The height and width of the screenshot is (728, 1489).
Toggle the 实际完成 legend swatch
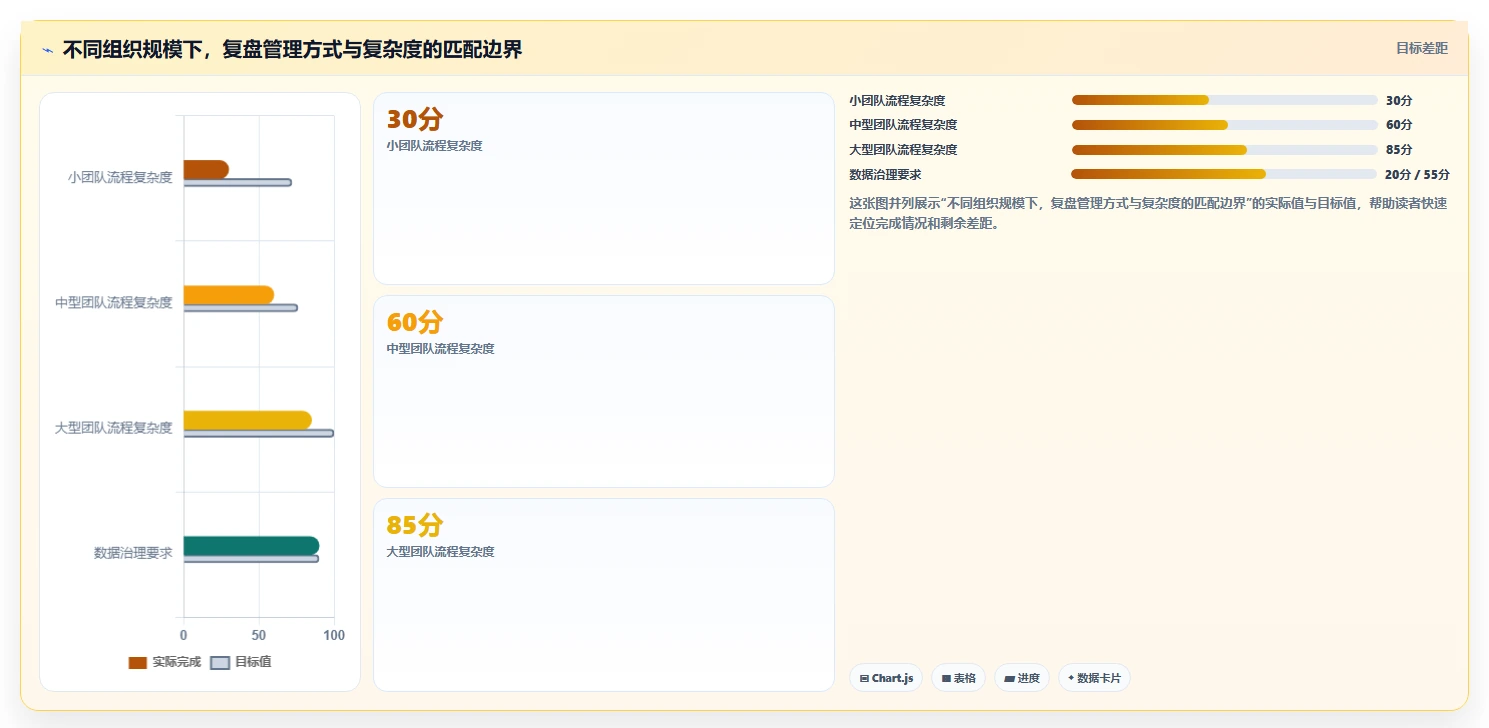(138, 662)
